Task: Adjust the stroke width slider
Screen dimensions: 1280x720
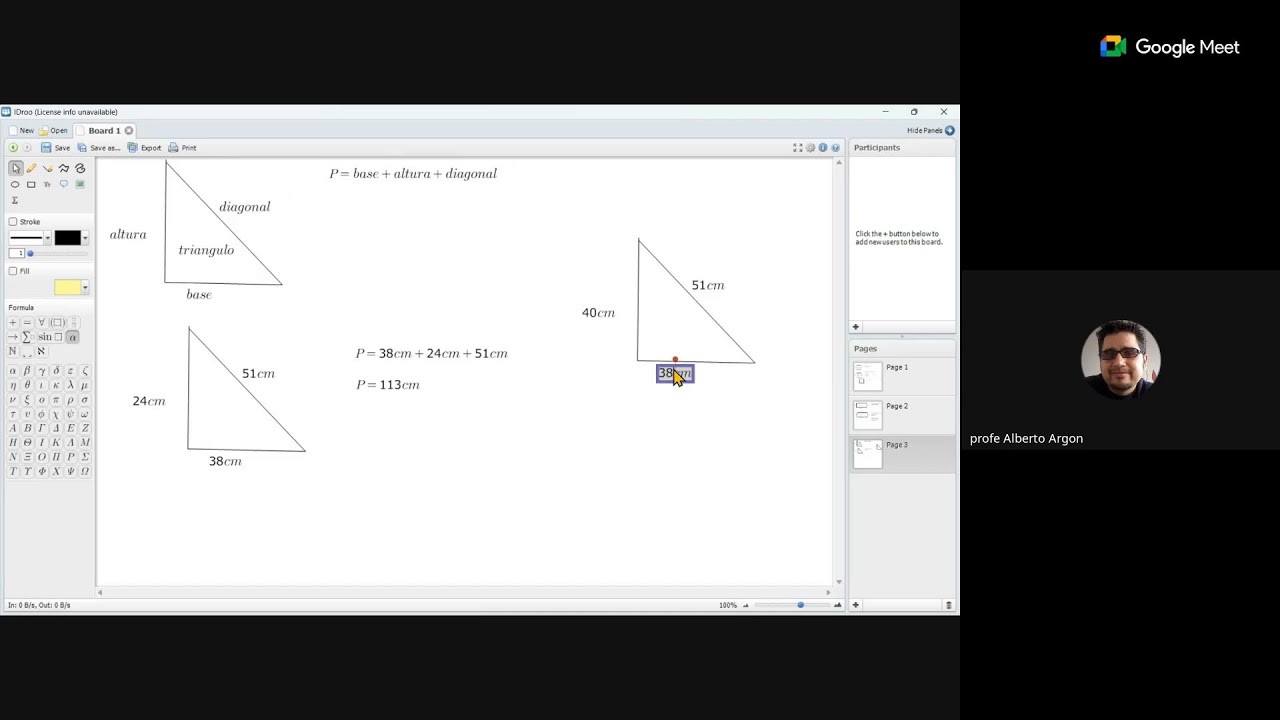Action: click(x=30, y=254)
